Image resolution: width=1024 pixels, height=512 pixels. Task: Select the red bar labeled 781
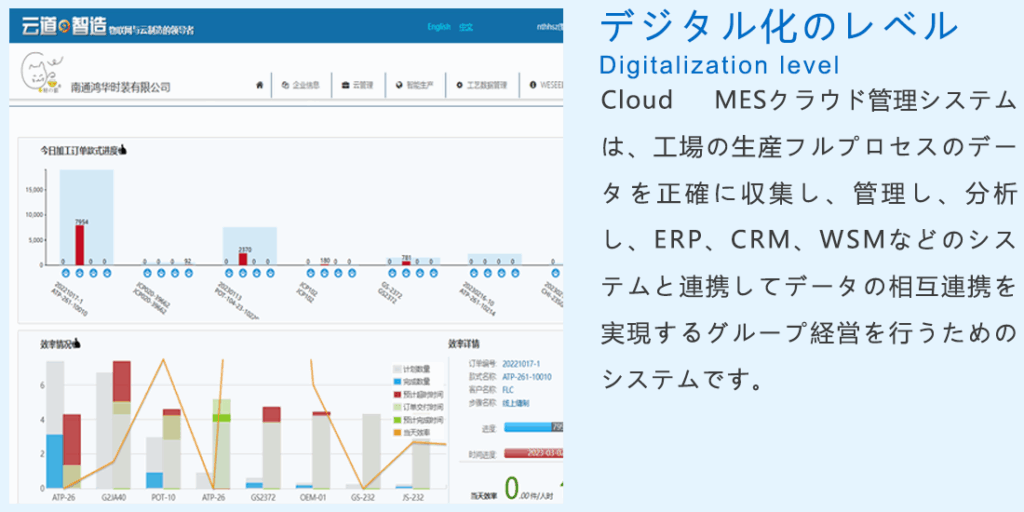406,263
